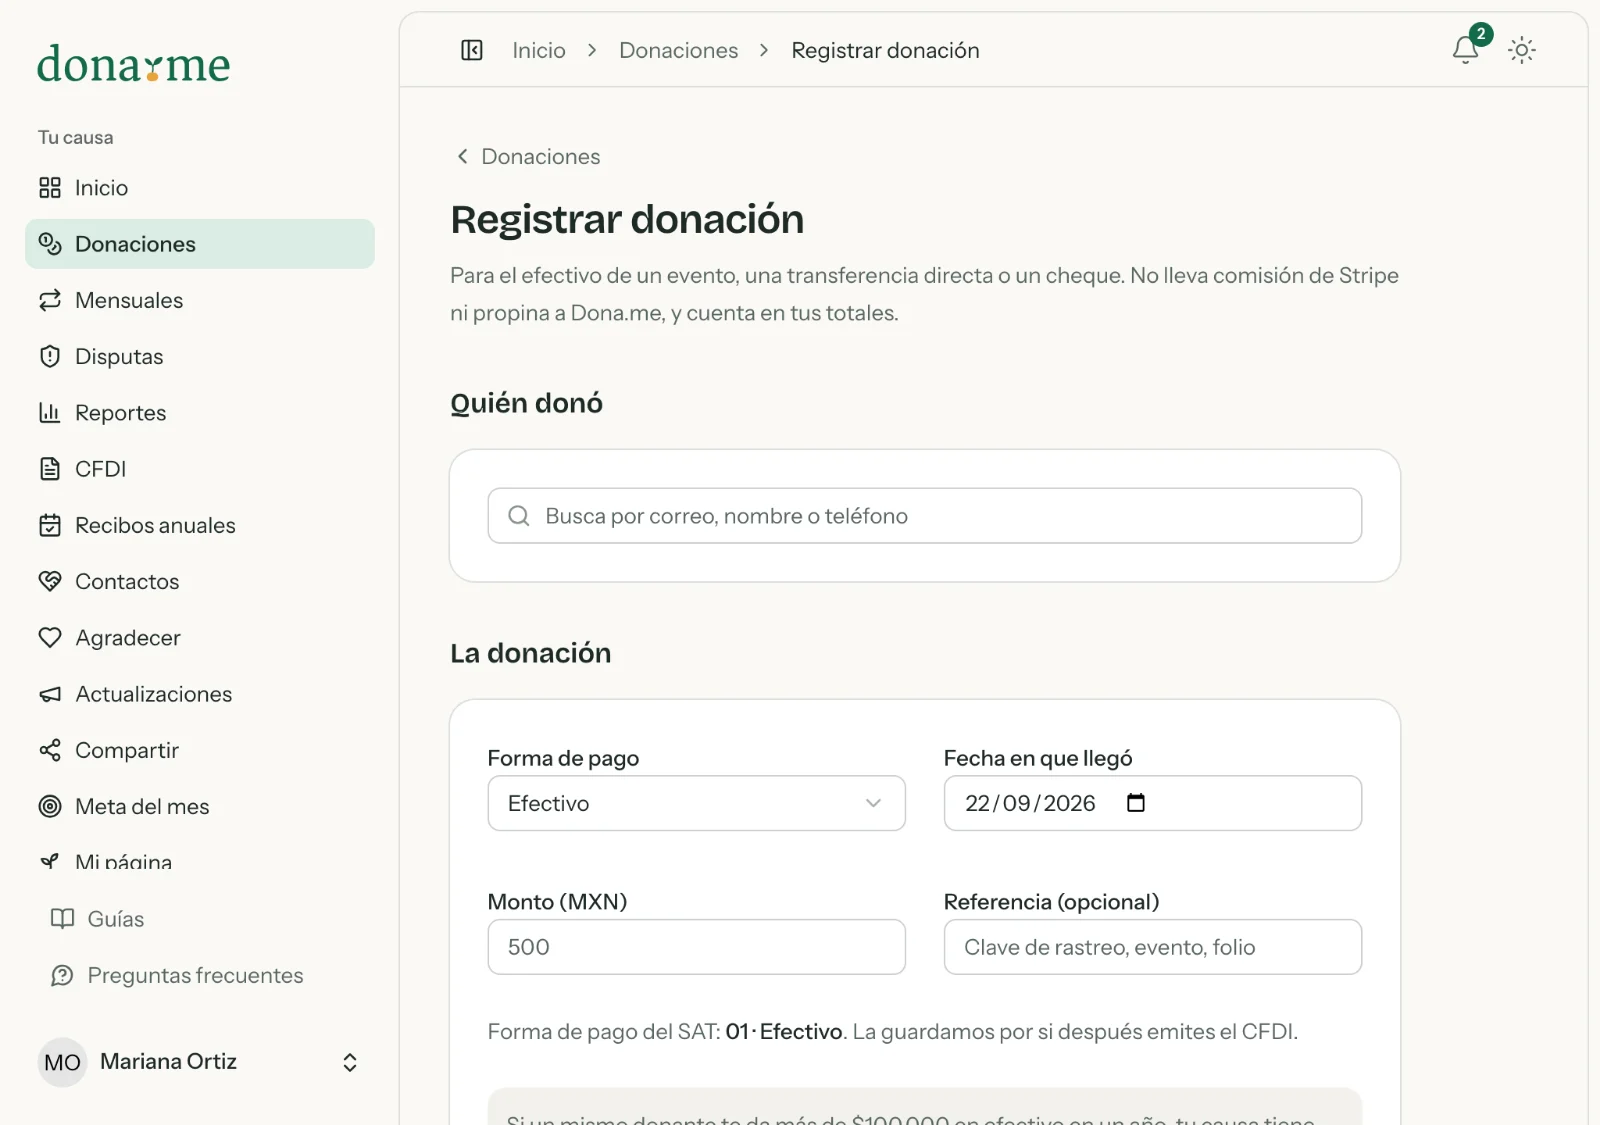Click the Agradecer heart icon
Viewport: 1600px width, 1125px height.
coord(50,637)
